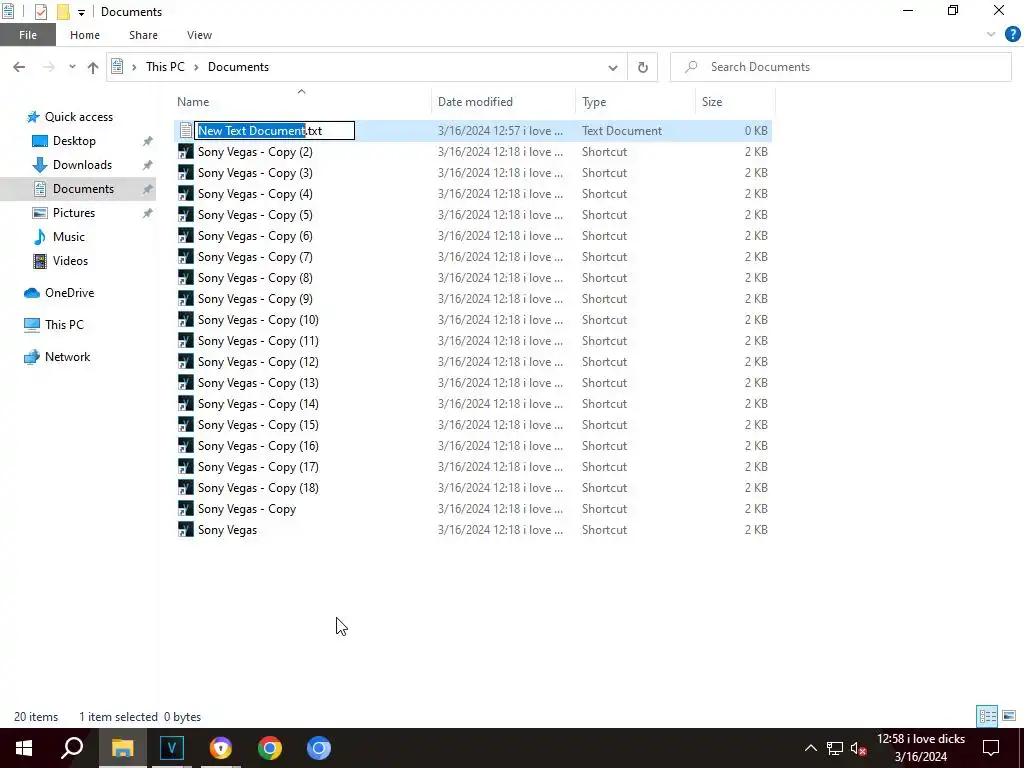Open the View ribbon tab
Image resolution: width=1024 pixels, height=768 pixels.
click(199, 35)
